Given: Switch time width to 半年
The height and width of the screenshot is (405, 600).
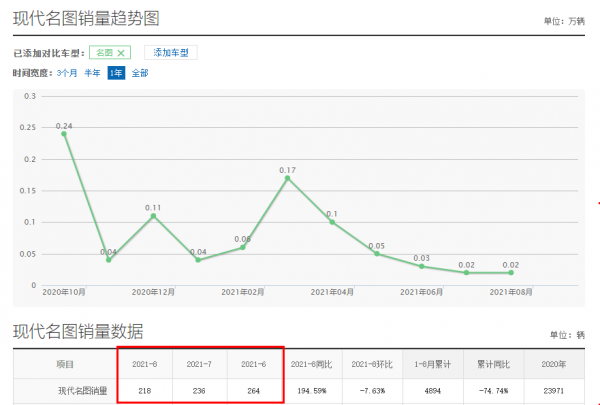Looking at the screenshot, I should pos(92,73).
